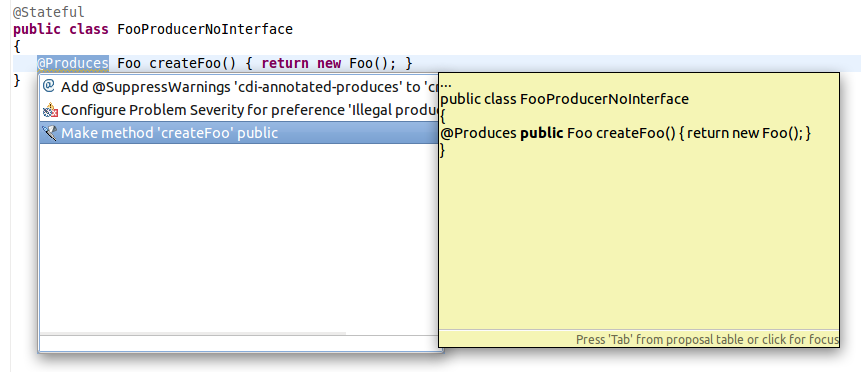Image resolution: width=861 pixels, height=372 pixels.
Task: Choose Configure Problem Severity for preference
Action: coord(238,110)
